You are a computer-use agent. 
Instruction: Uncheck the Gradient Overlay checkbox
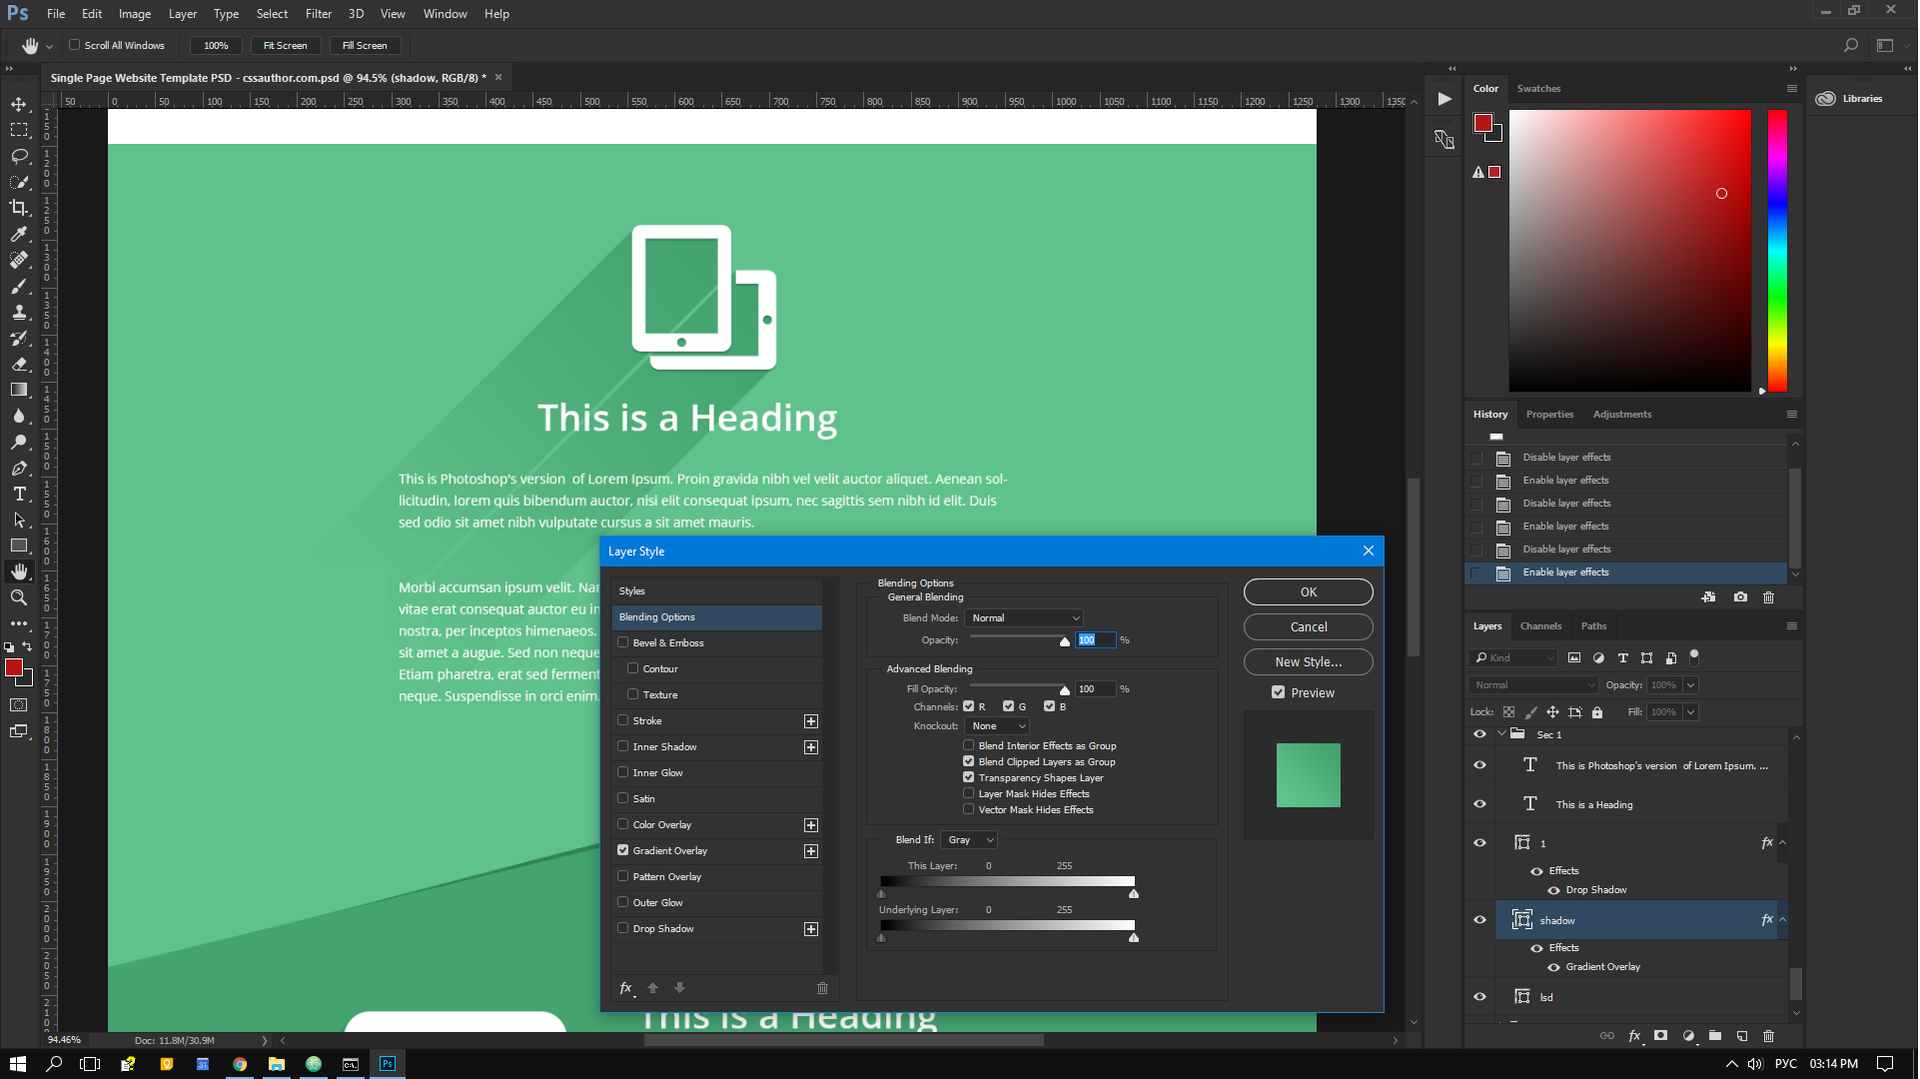(623, 850)
